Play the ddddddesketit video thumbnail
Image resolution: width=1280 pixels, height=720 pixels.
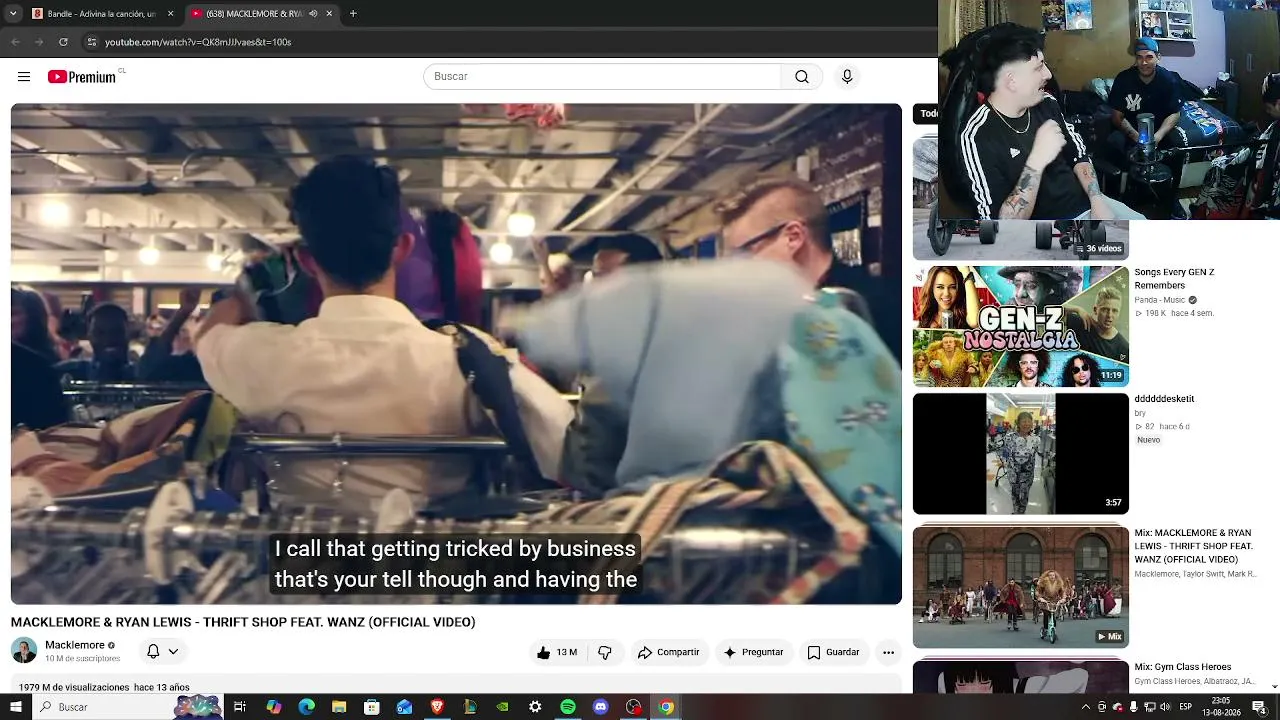point(1020,454)
